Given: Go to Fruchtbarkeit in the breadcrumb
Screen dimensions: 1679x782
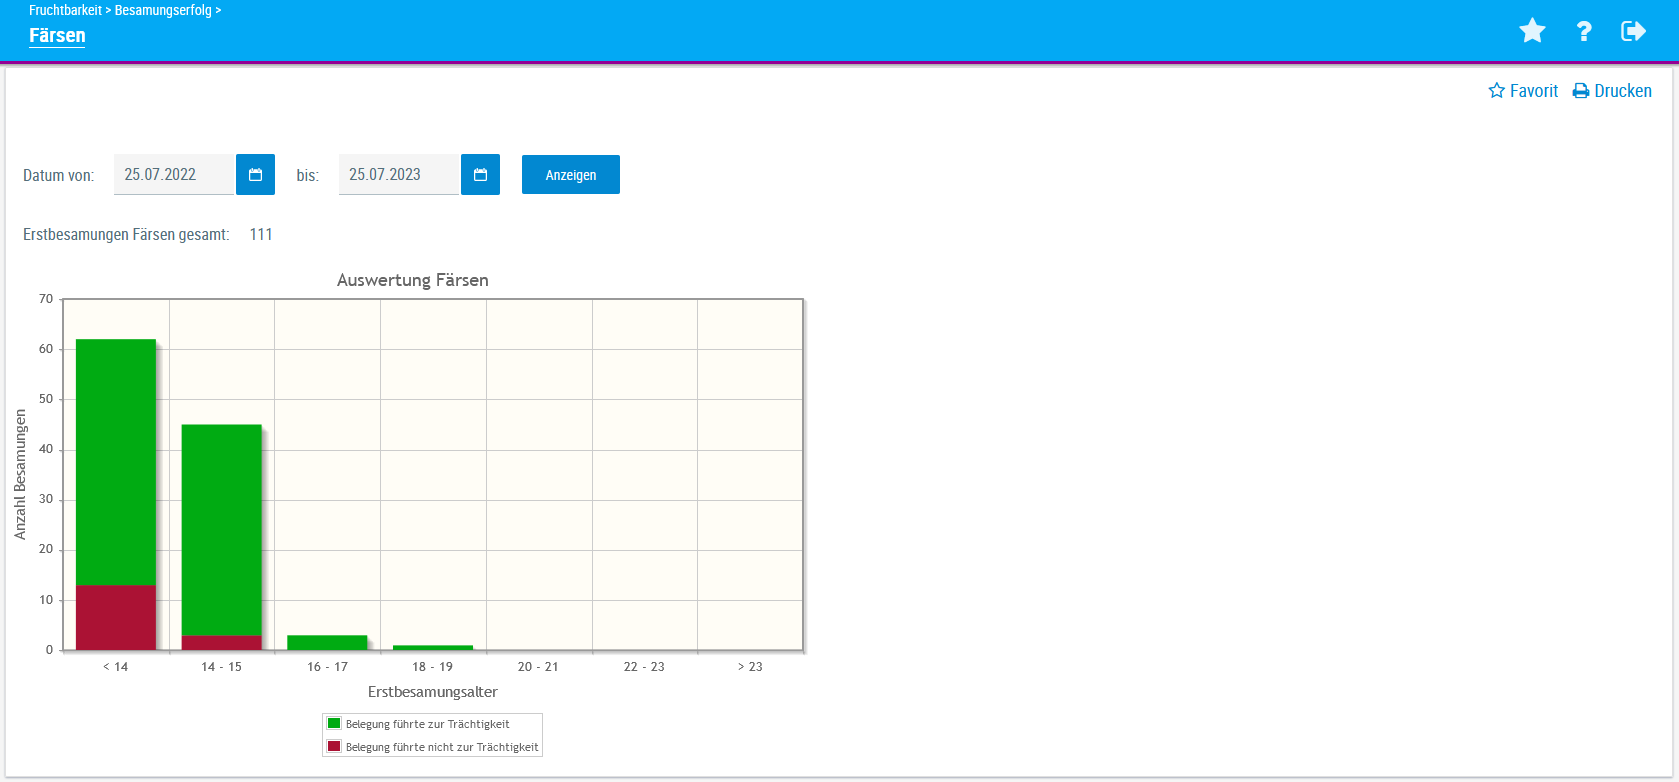Looking at the screenshot, I should click(x=65, y=10).
